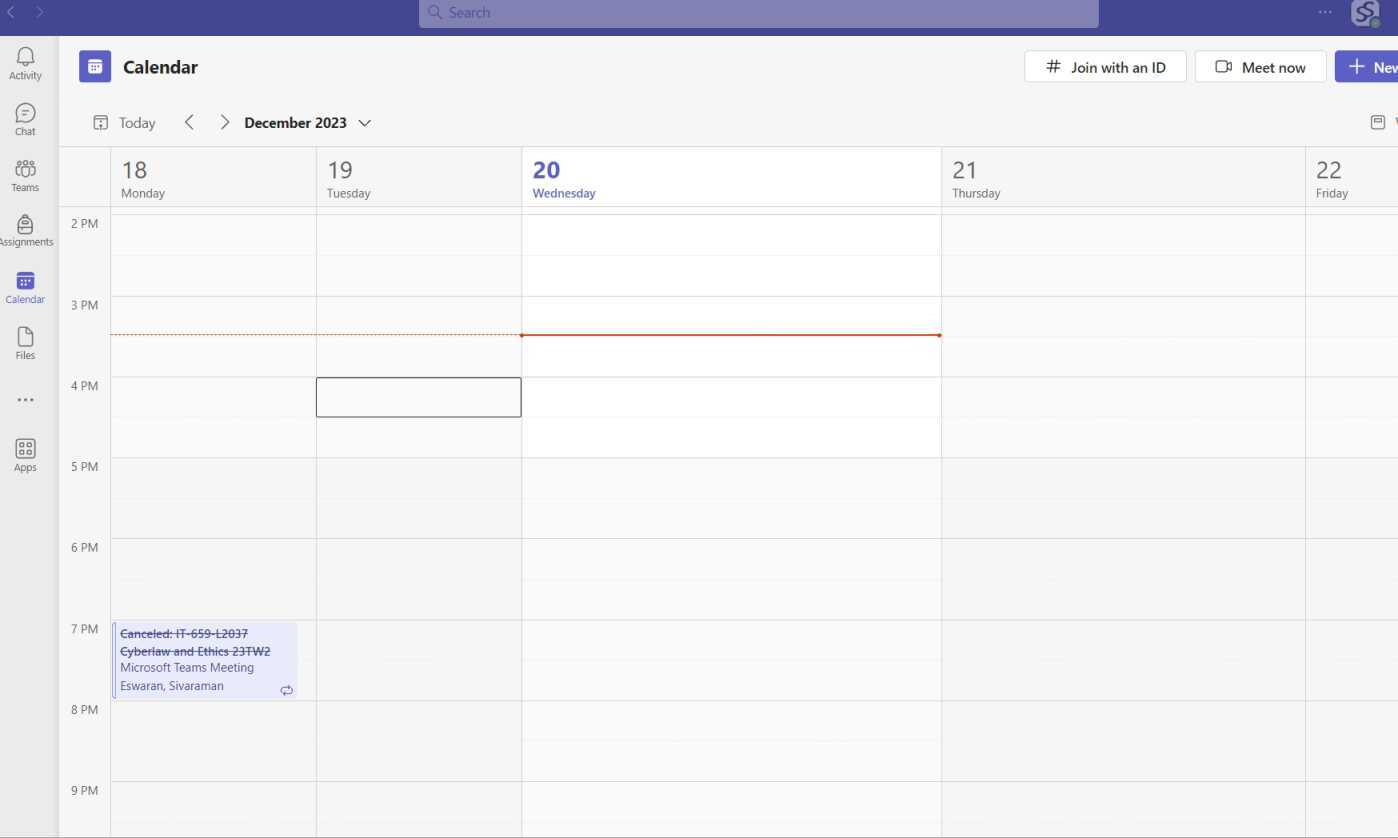
Task: Expand the December 2023 month picker
Action: click(307, 122)
